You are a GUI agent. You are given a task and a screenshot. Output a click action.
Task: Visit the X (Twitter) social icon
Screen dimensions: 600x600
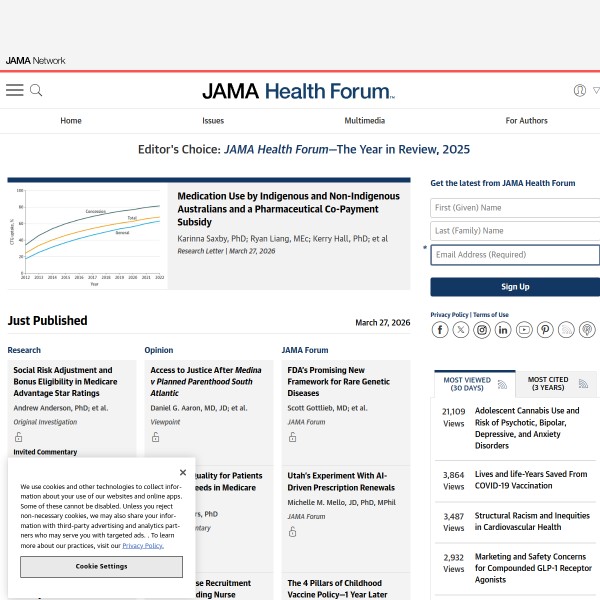(461, 330)
